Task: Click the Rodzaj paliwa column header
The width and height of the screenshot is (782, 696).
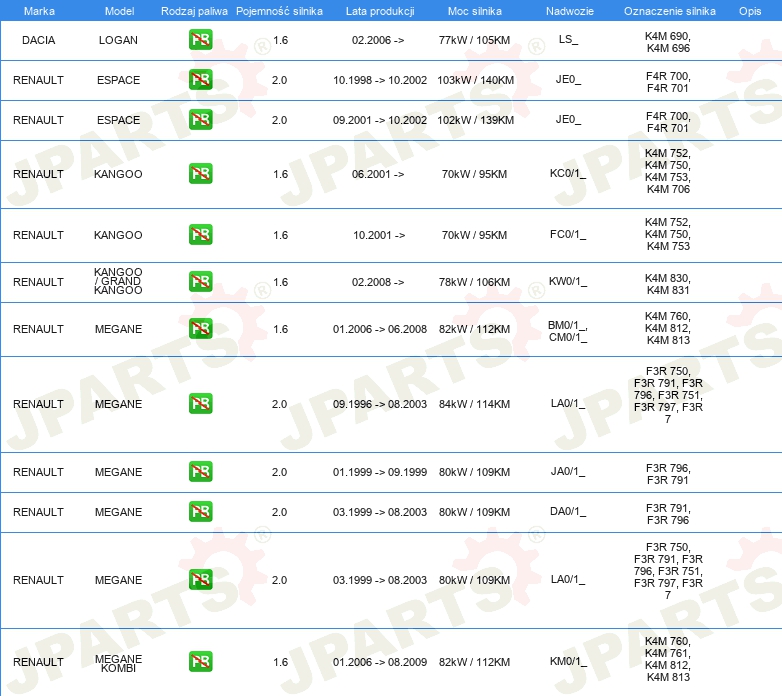Action: pyautogui.click(x=194, y=11)
